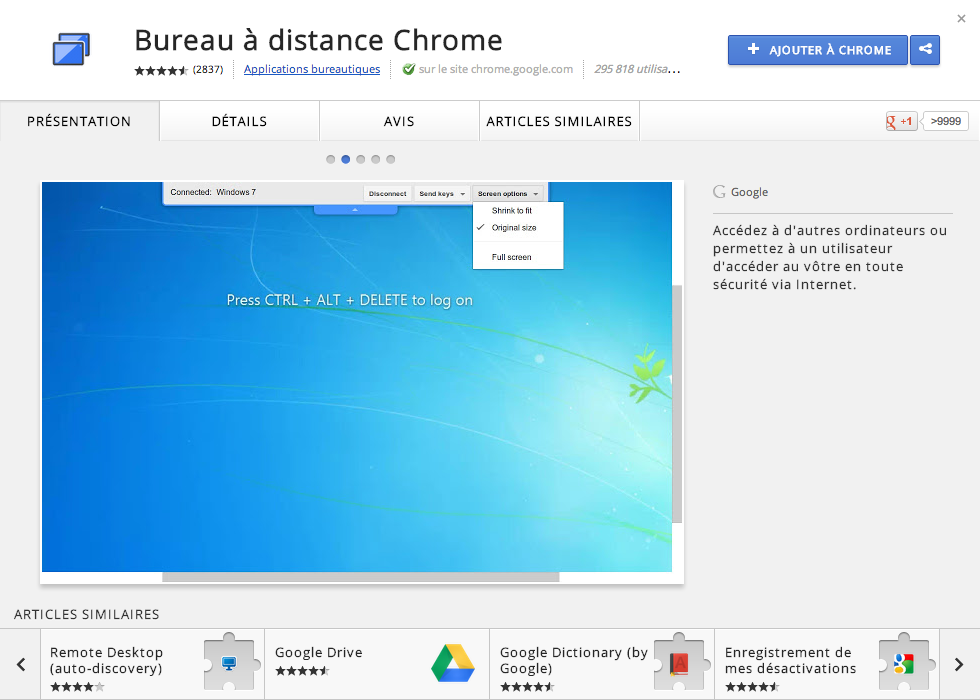Image resolution: width=980 pixels, height=700 pixels.
Task: Switch to the Articles similaires tab
Action: click(559, 121)
